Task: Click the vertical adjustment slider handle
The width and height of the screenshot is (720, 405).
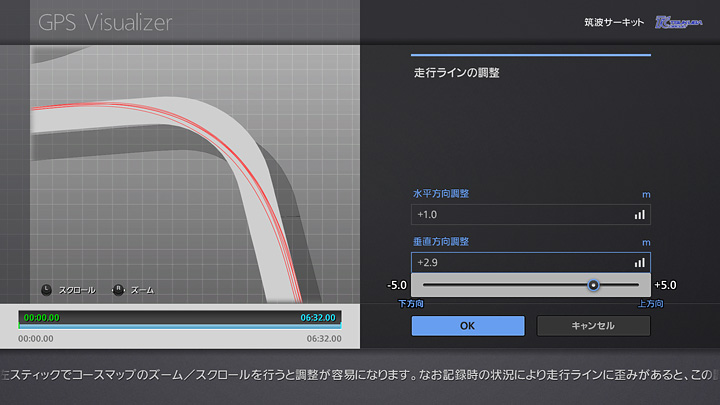Action: click(x=593, y=285)
